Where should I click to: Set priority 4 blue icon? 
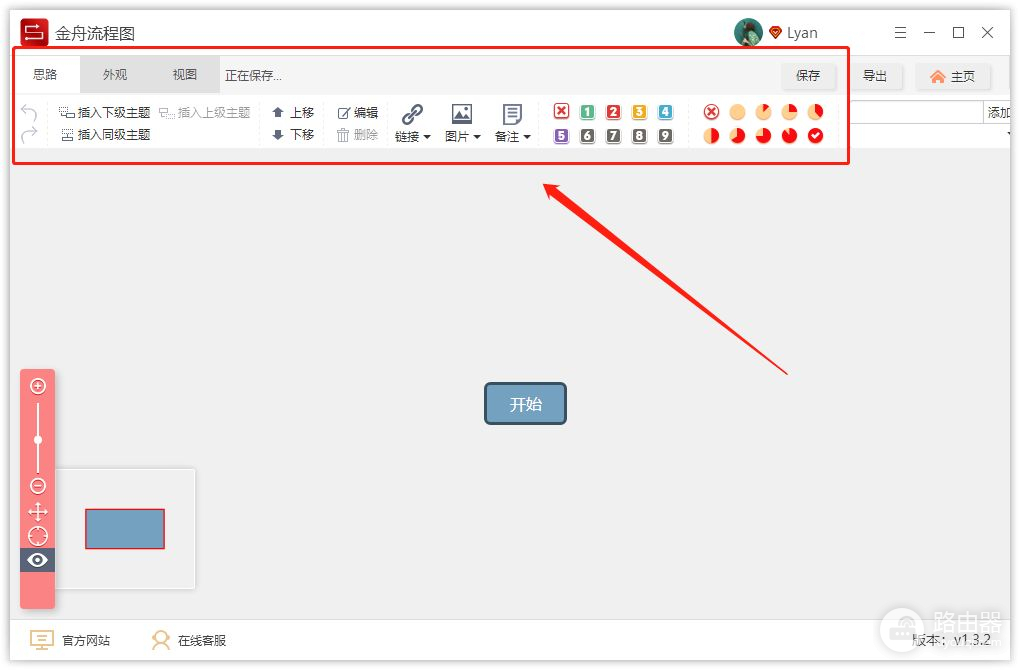point(665,112)
